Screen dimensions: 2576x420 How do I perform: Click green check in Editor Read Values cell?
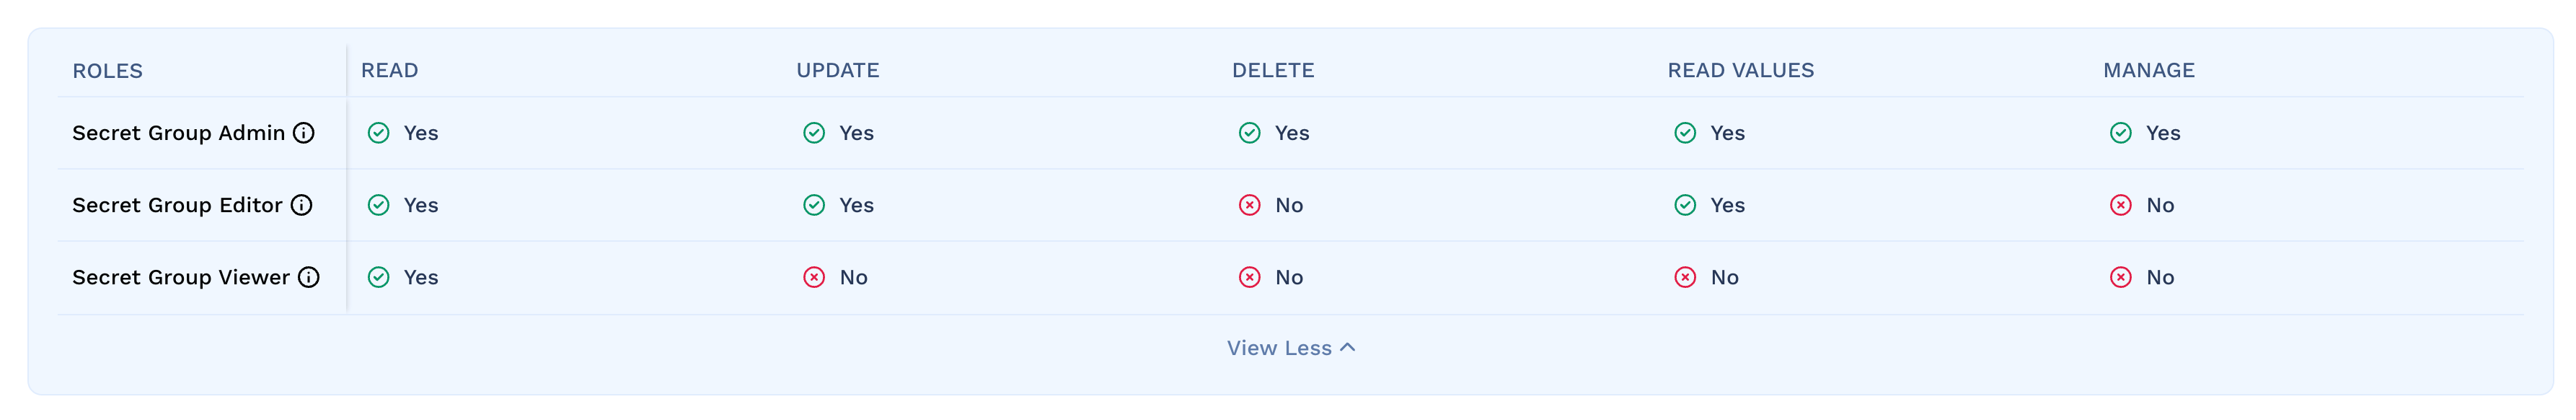(x=1685, y=205)
